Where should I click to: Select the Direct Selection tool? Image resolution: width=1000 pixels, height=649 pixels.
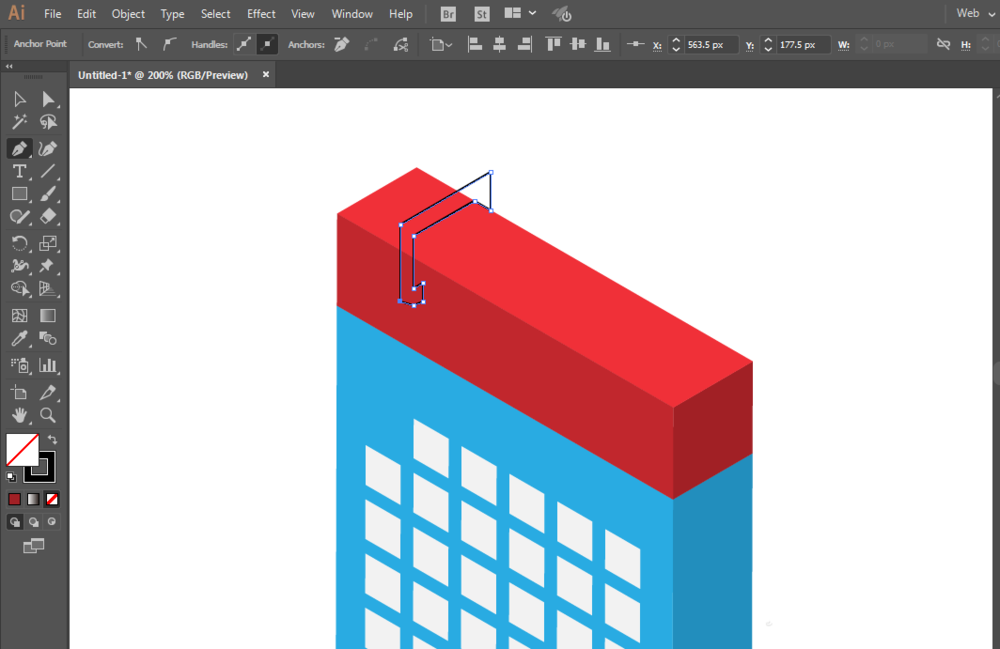[x=48, y=99]
